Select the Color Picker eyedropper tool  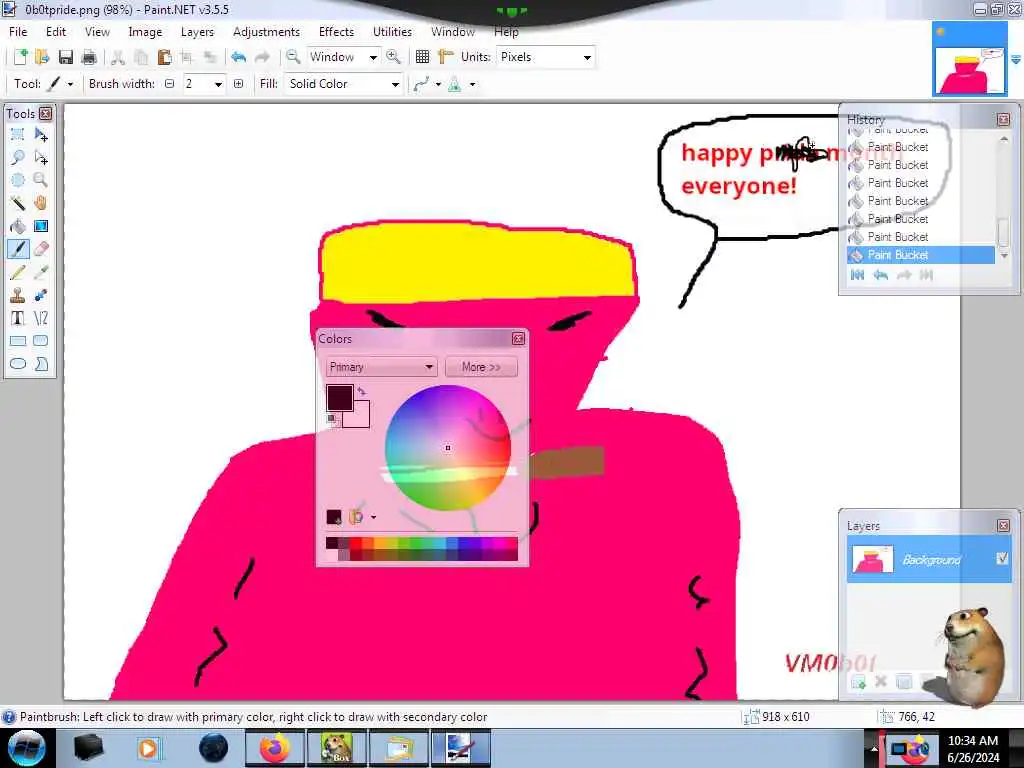(41, 272)
